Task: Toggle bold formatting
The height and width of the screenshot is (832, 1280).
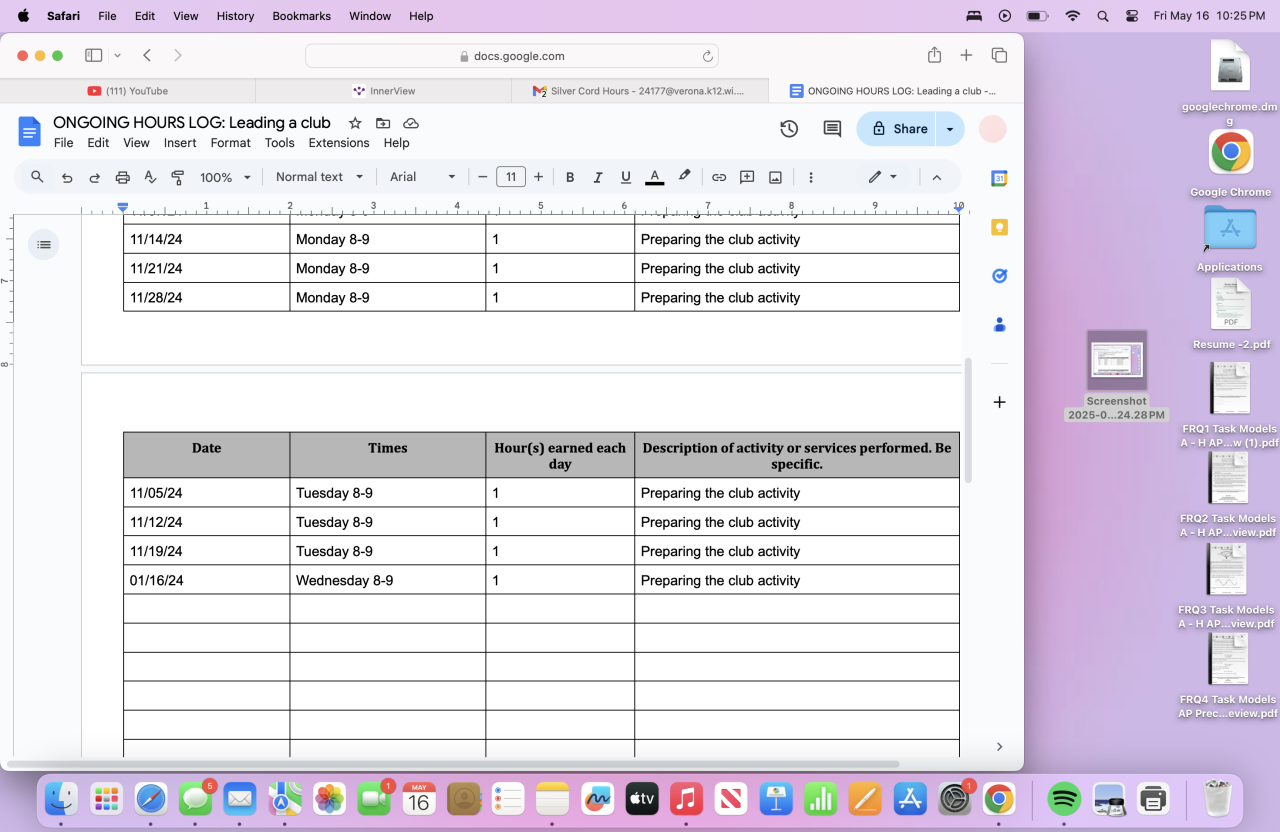Action: pyautogui.click(x=570, y=177)
